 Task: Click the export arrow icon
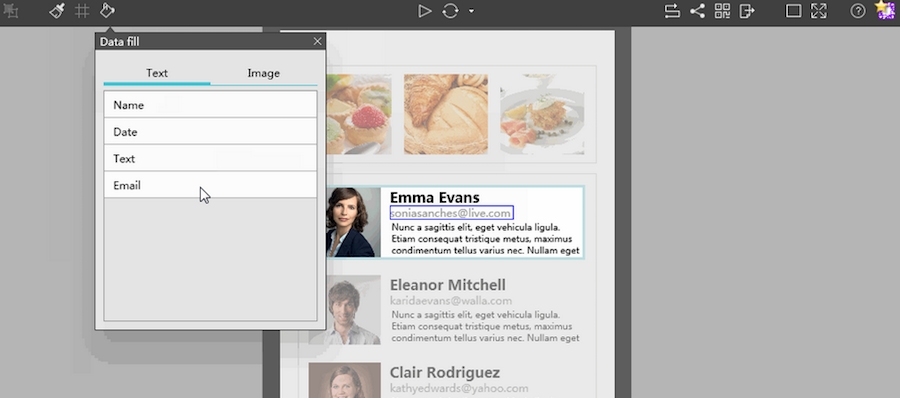(x=747, y=11)
